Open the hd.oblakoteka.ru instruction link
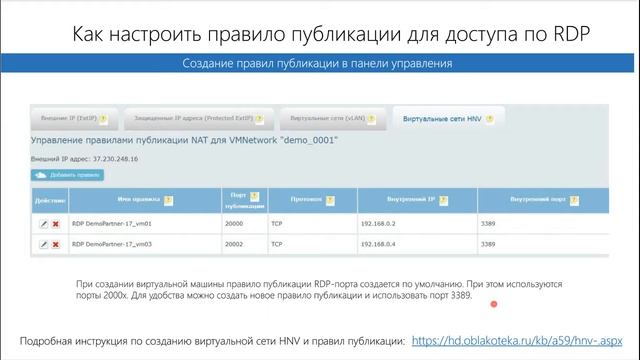 point(517,341)
